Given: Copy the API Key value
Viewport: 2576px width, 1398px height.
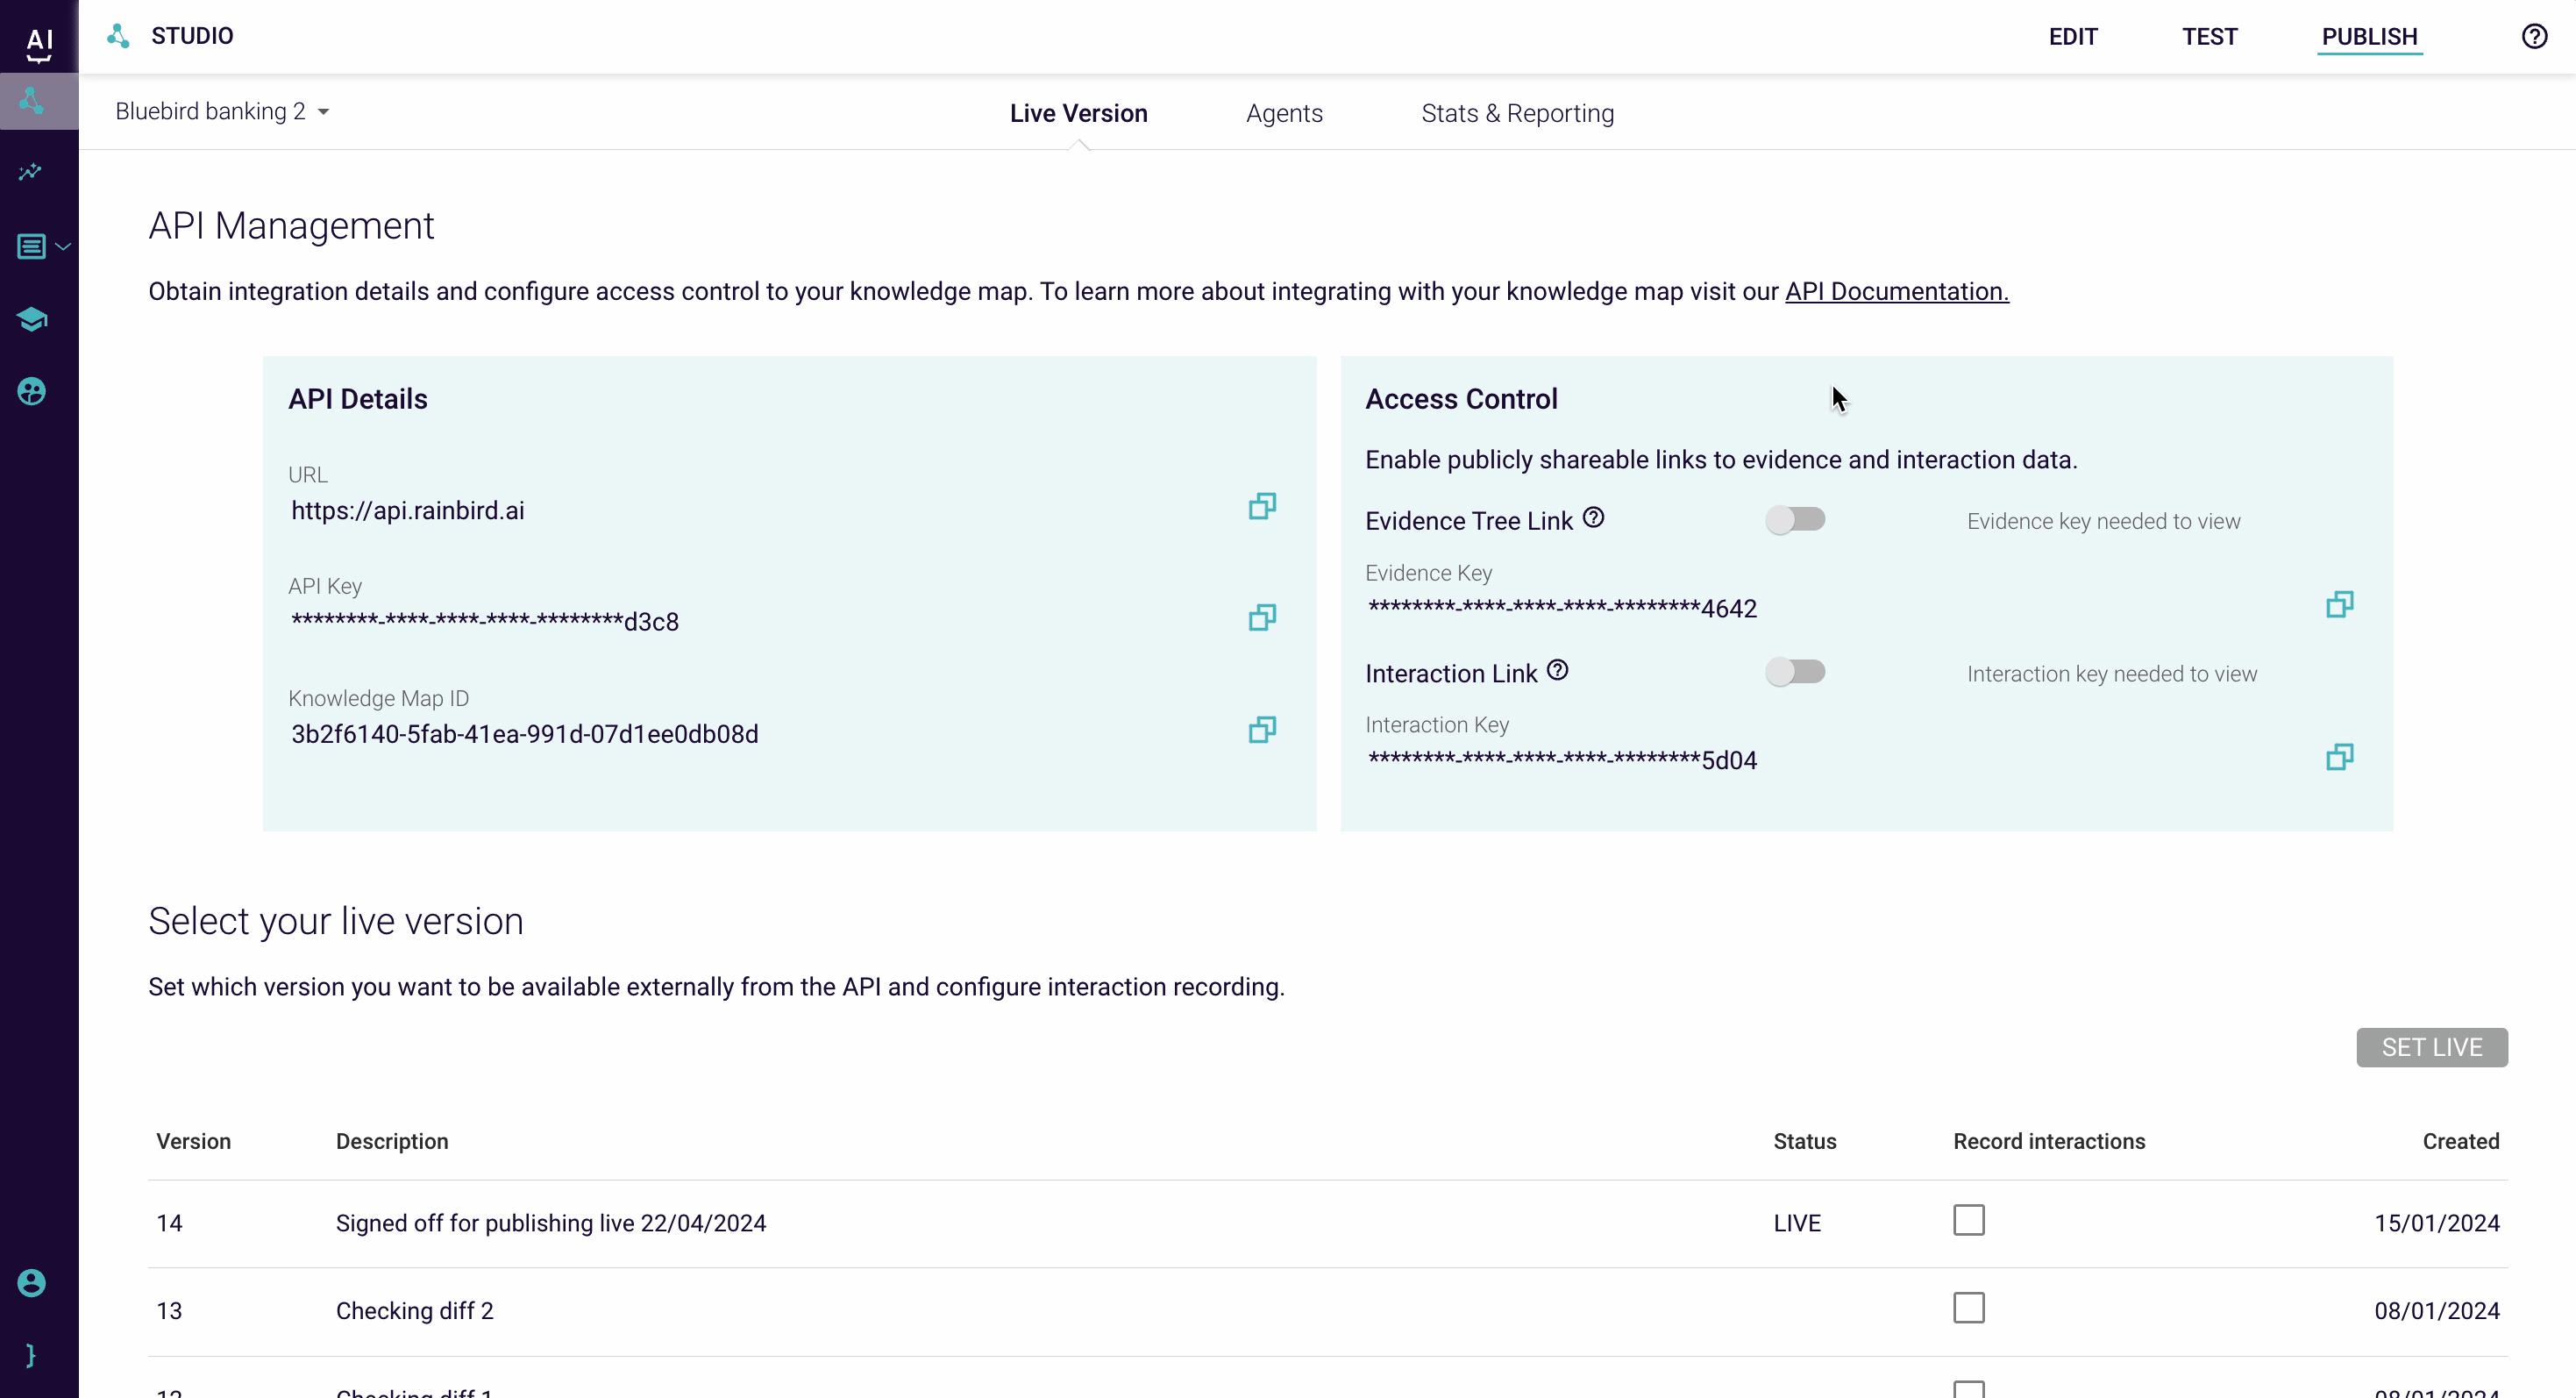Looking at the screenshot, I should coord(1262,617).
